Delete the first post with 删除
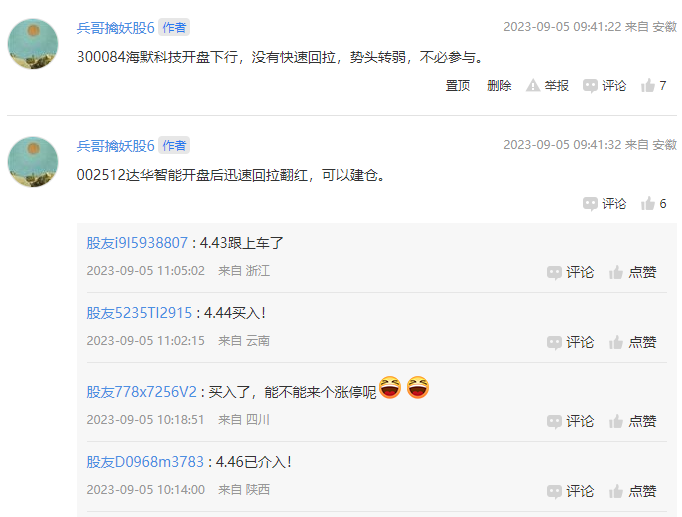Viewport: 682px width, 517px height. (499, 86)
